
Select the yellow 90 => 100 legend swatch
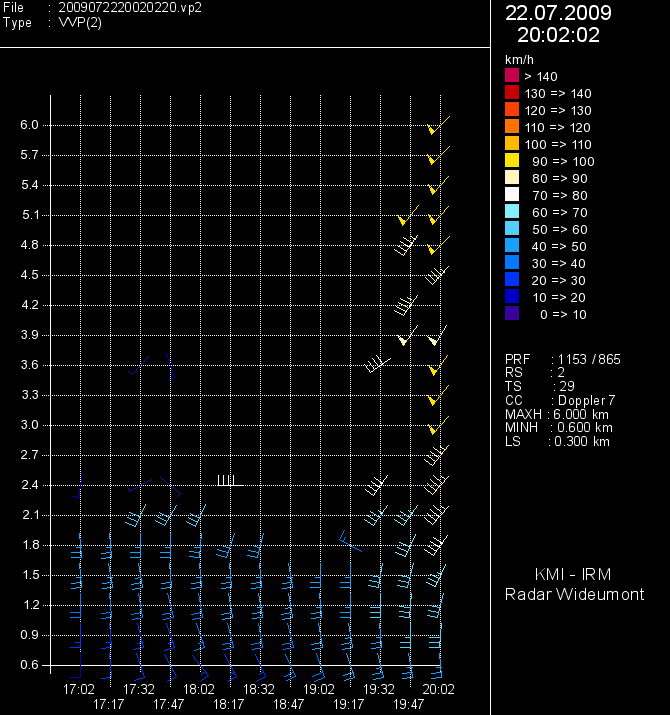point(512,161)
